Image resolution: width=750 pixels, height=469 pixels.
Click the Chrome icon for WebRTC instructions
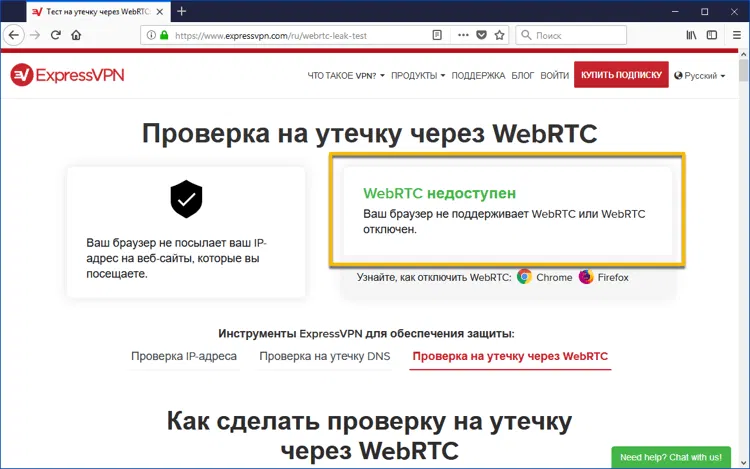click(524, 277)
